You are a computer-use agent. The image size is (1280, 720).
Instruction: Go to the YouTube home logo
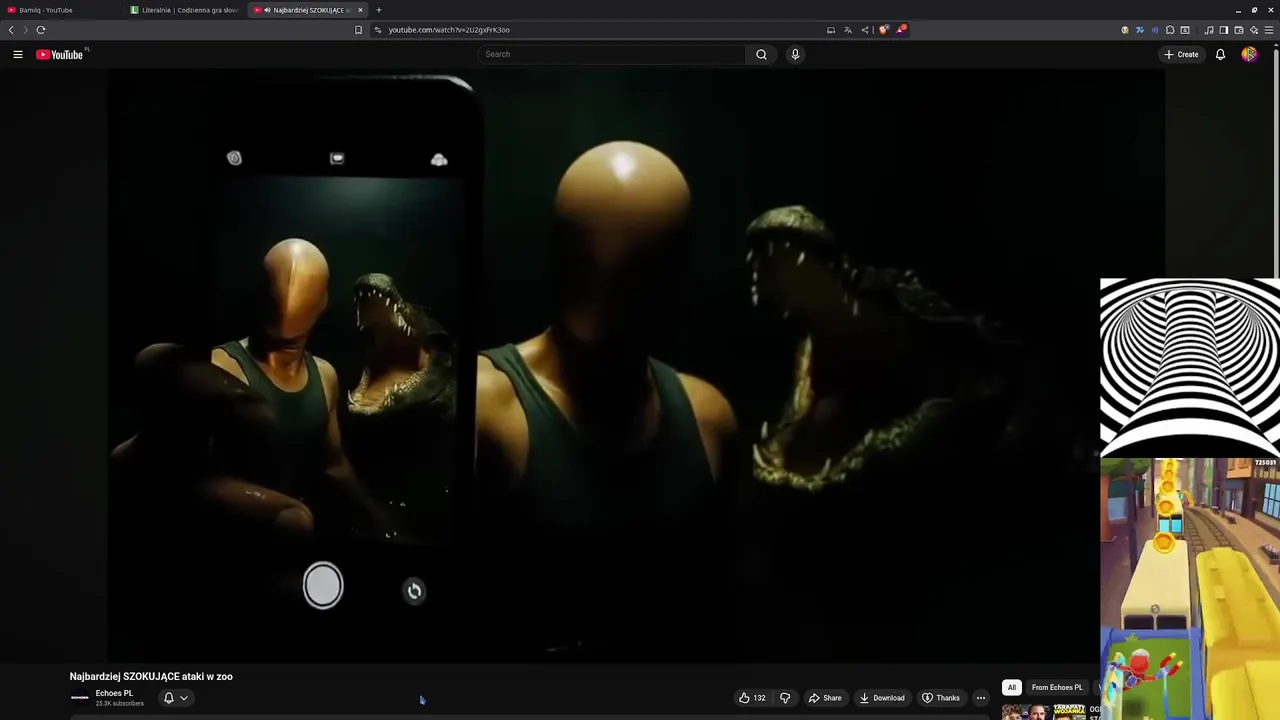click(60, 54)
